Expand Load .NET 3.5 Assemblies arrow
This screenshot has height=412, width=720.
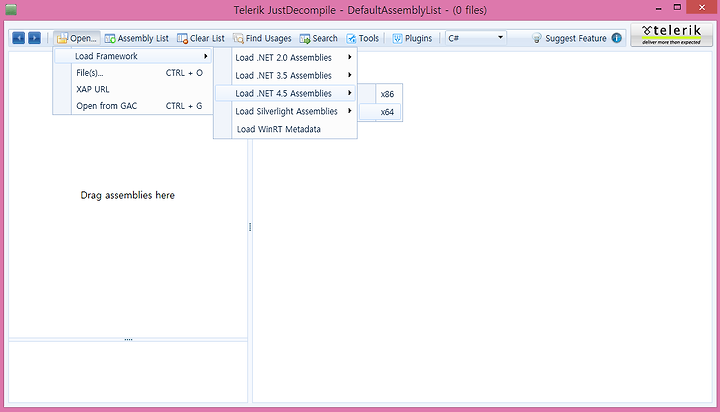pyautogui.click(x=349, y=75)
